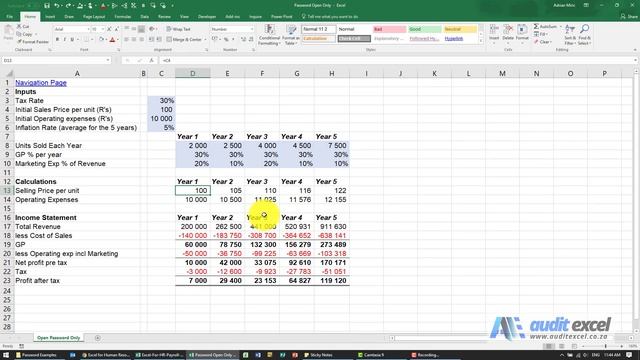Open the Name Box dropdown arrow
Screen dimensions: 640x360
coord(108,60)
